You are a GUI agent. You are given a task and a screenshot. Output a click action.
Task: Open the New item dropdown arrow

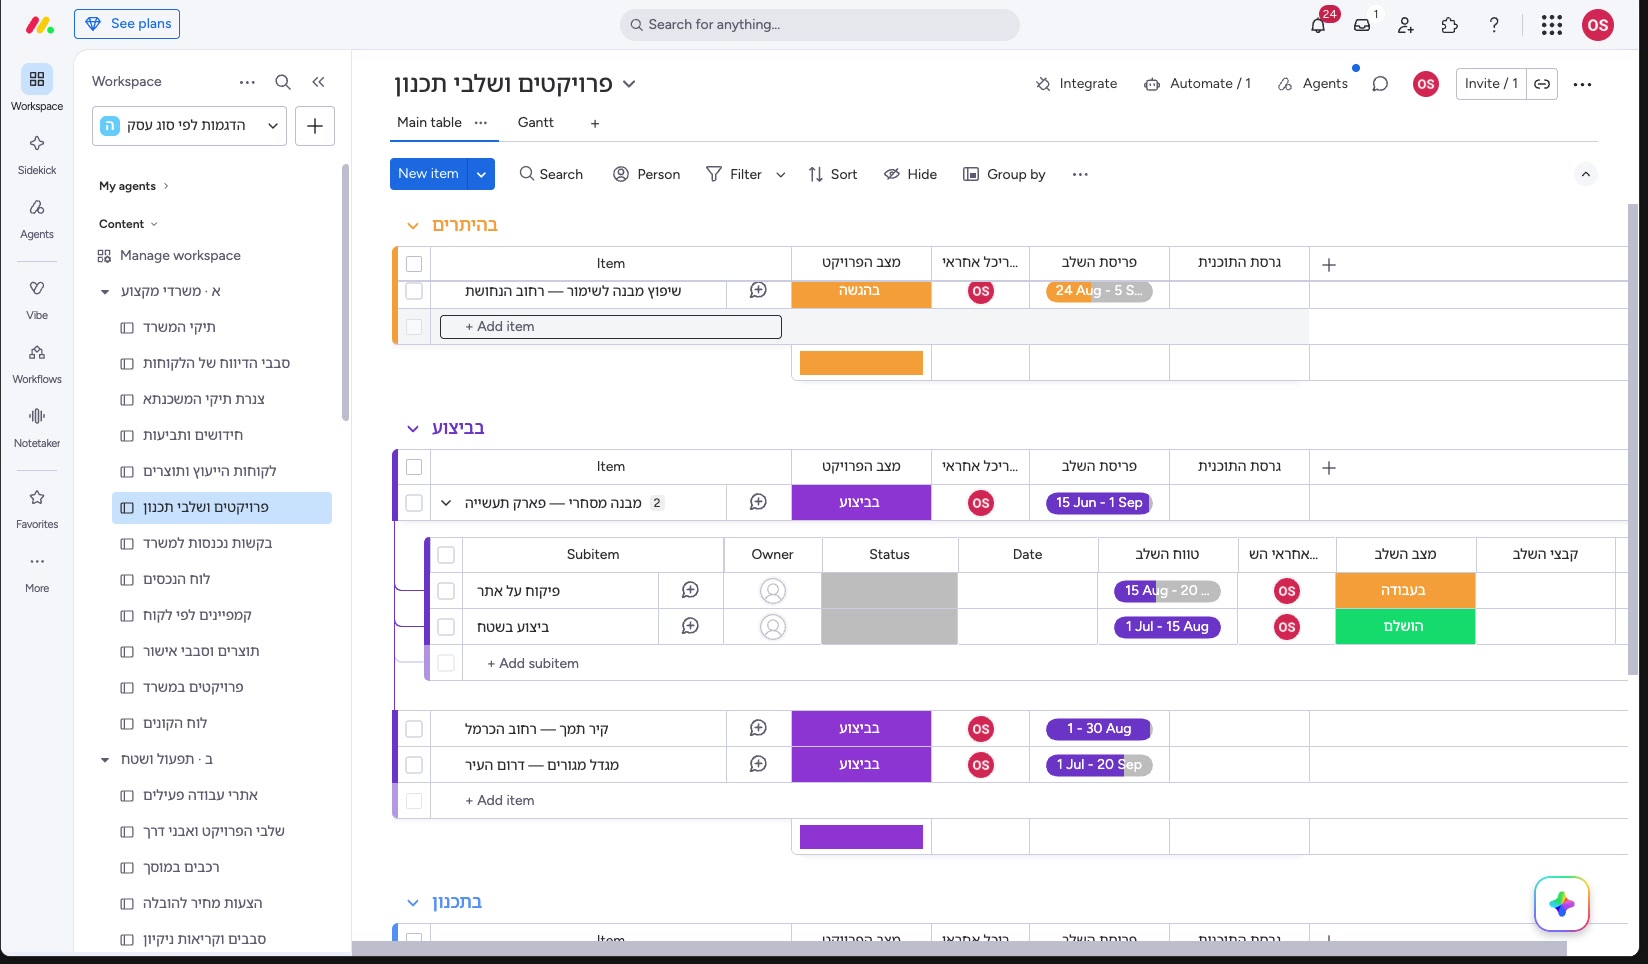coord(481,174)
